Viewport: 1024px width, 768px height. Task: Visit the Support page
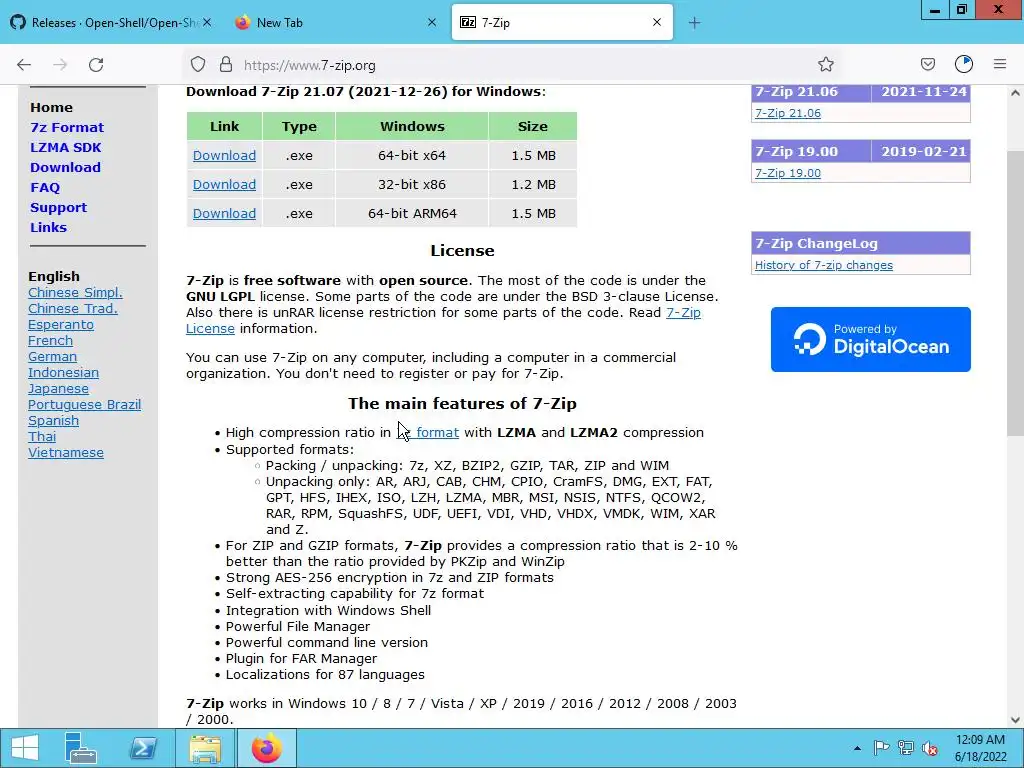coord(58,208)
